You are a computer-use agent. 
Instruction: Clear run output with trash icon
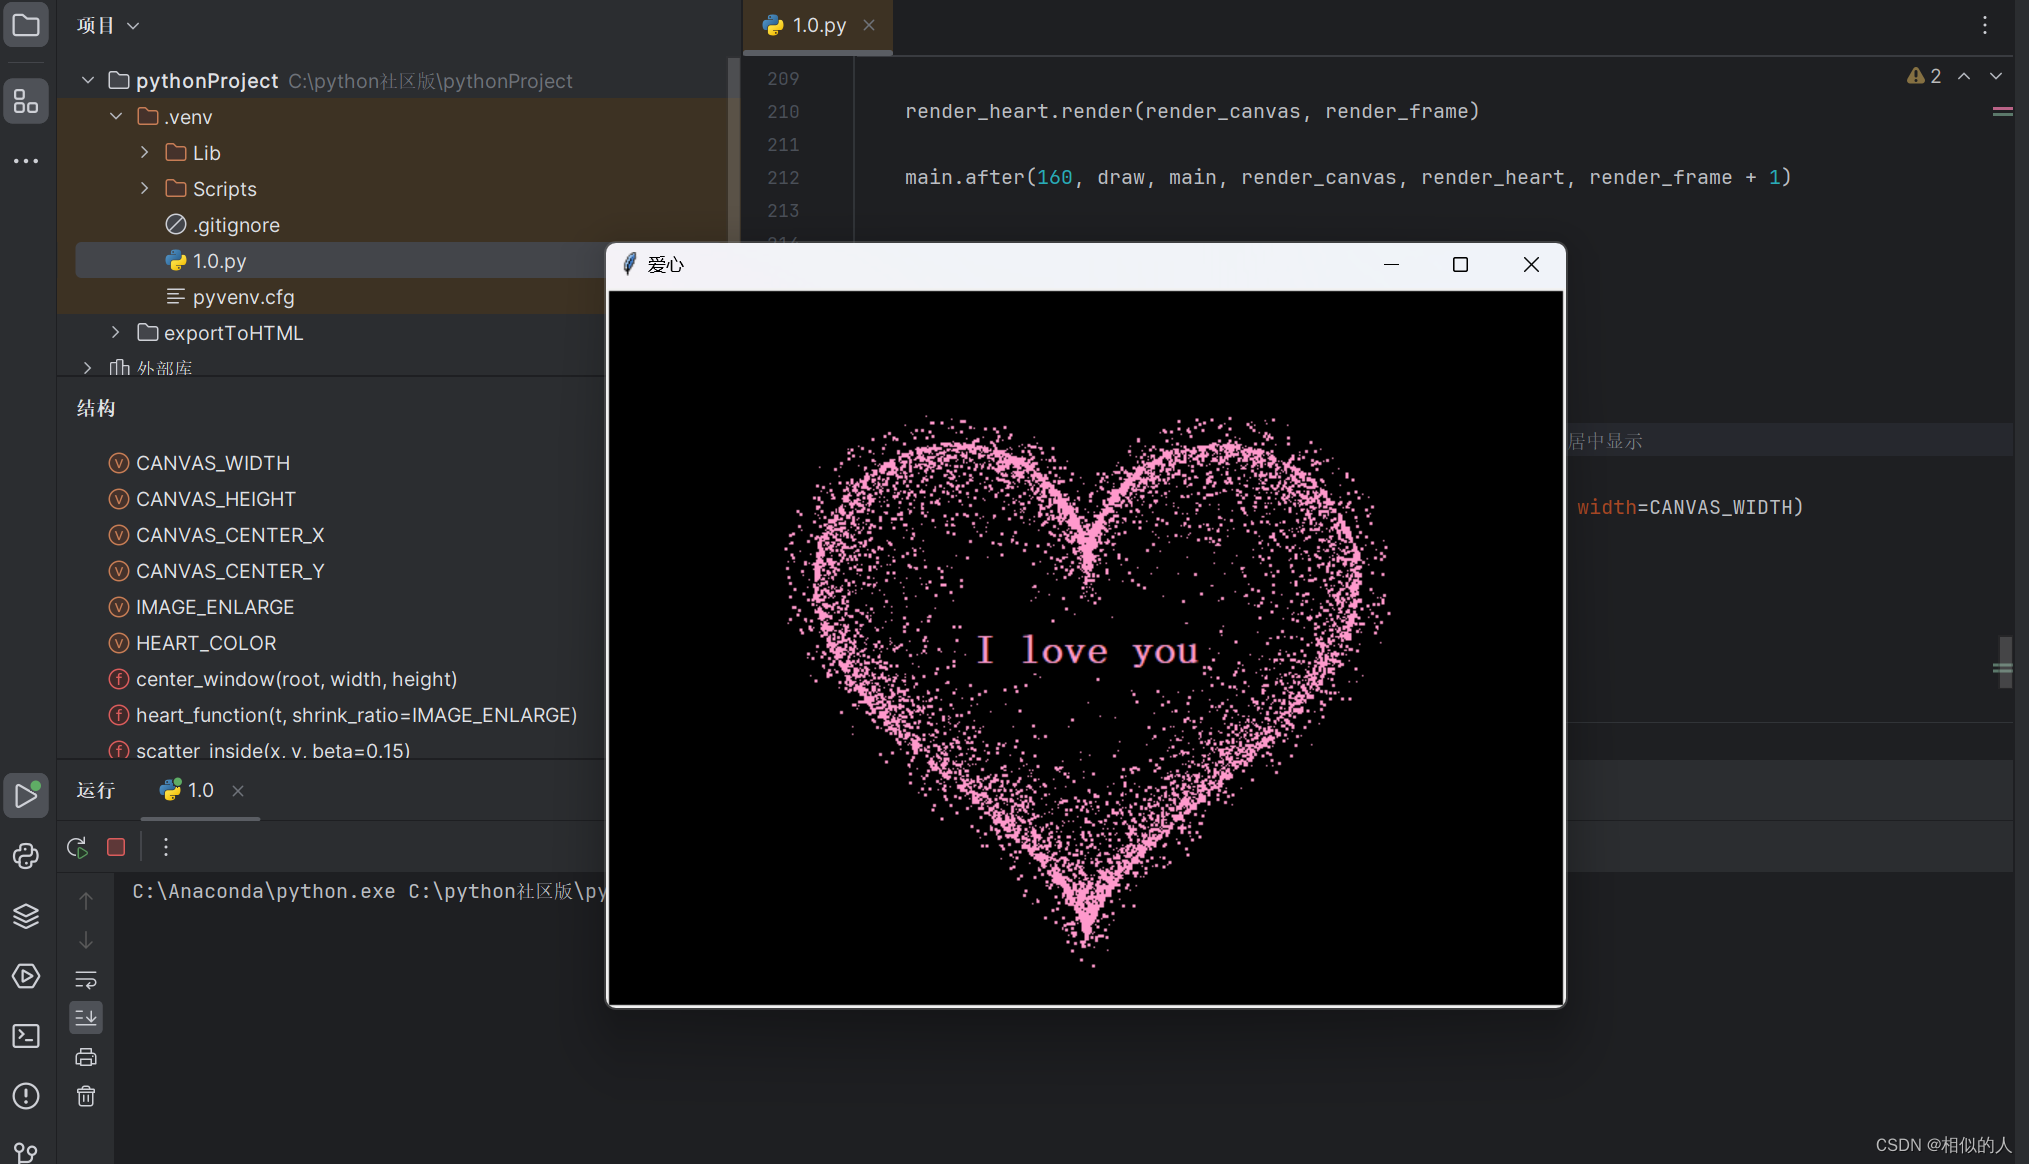pos(86,1096)
